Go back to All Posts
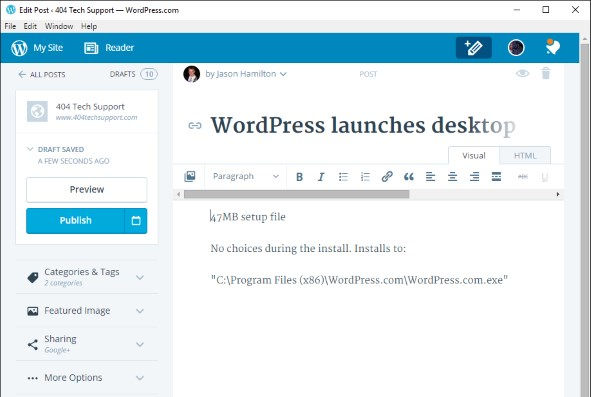 [42, 75]
